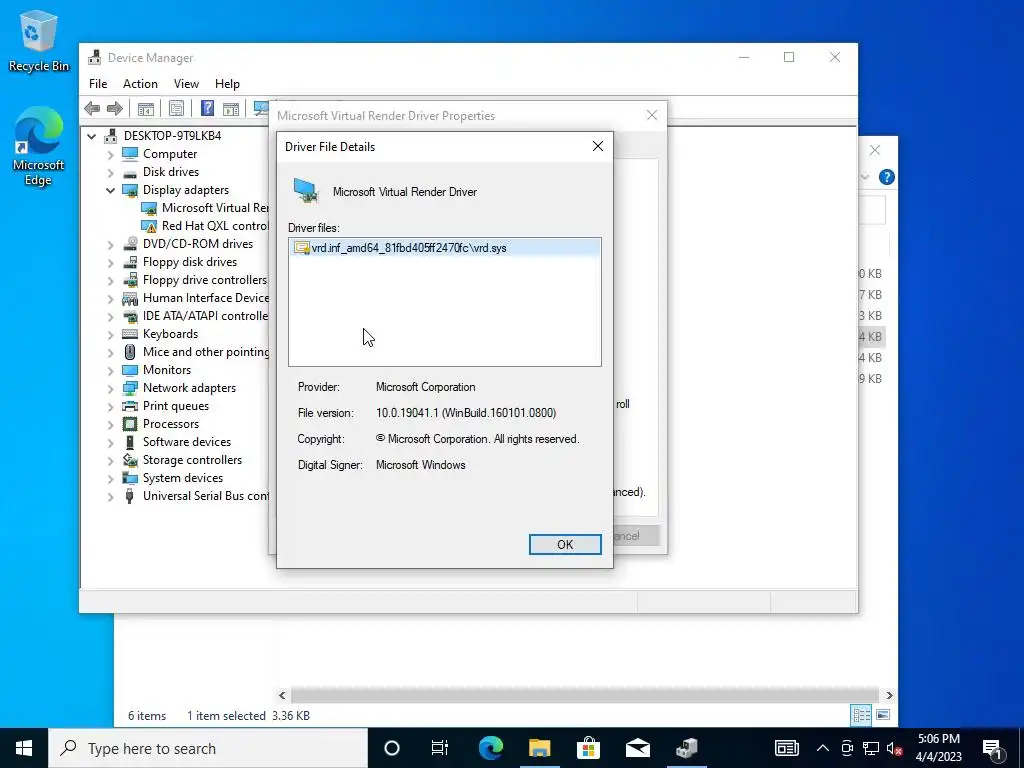Screen dimensions: 1024x768
Task: Click the blue help icon in the Explorer window
Action: 886,177
